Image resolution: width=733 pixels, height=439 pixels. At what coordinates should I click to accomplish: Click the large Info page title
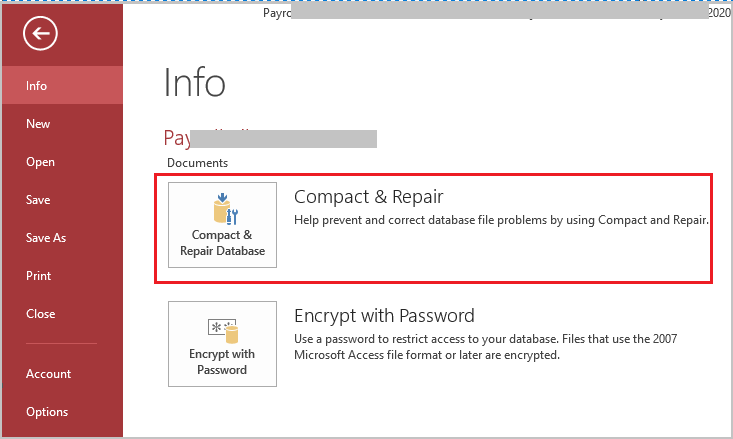[x=194, y=82]
